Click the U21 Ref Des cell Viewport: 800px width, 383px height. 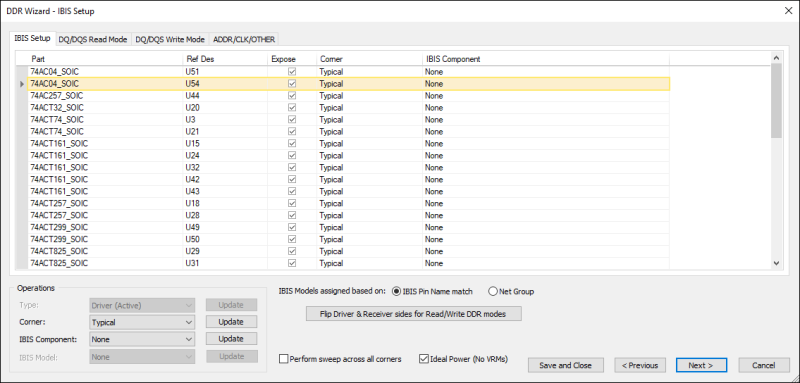click(225, 132)
